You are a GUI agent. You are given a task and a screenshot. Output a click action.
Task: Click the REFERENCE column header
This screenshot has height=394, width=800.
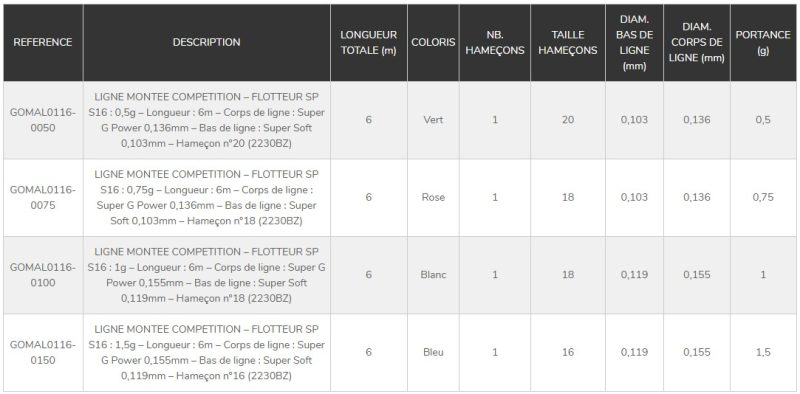(43, 42)
